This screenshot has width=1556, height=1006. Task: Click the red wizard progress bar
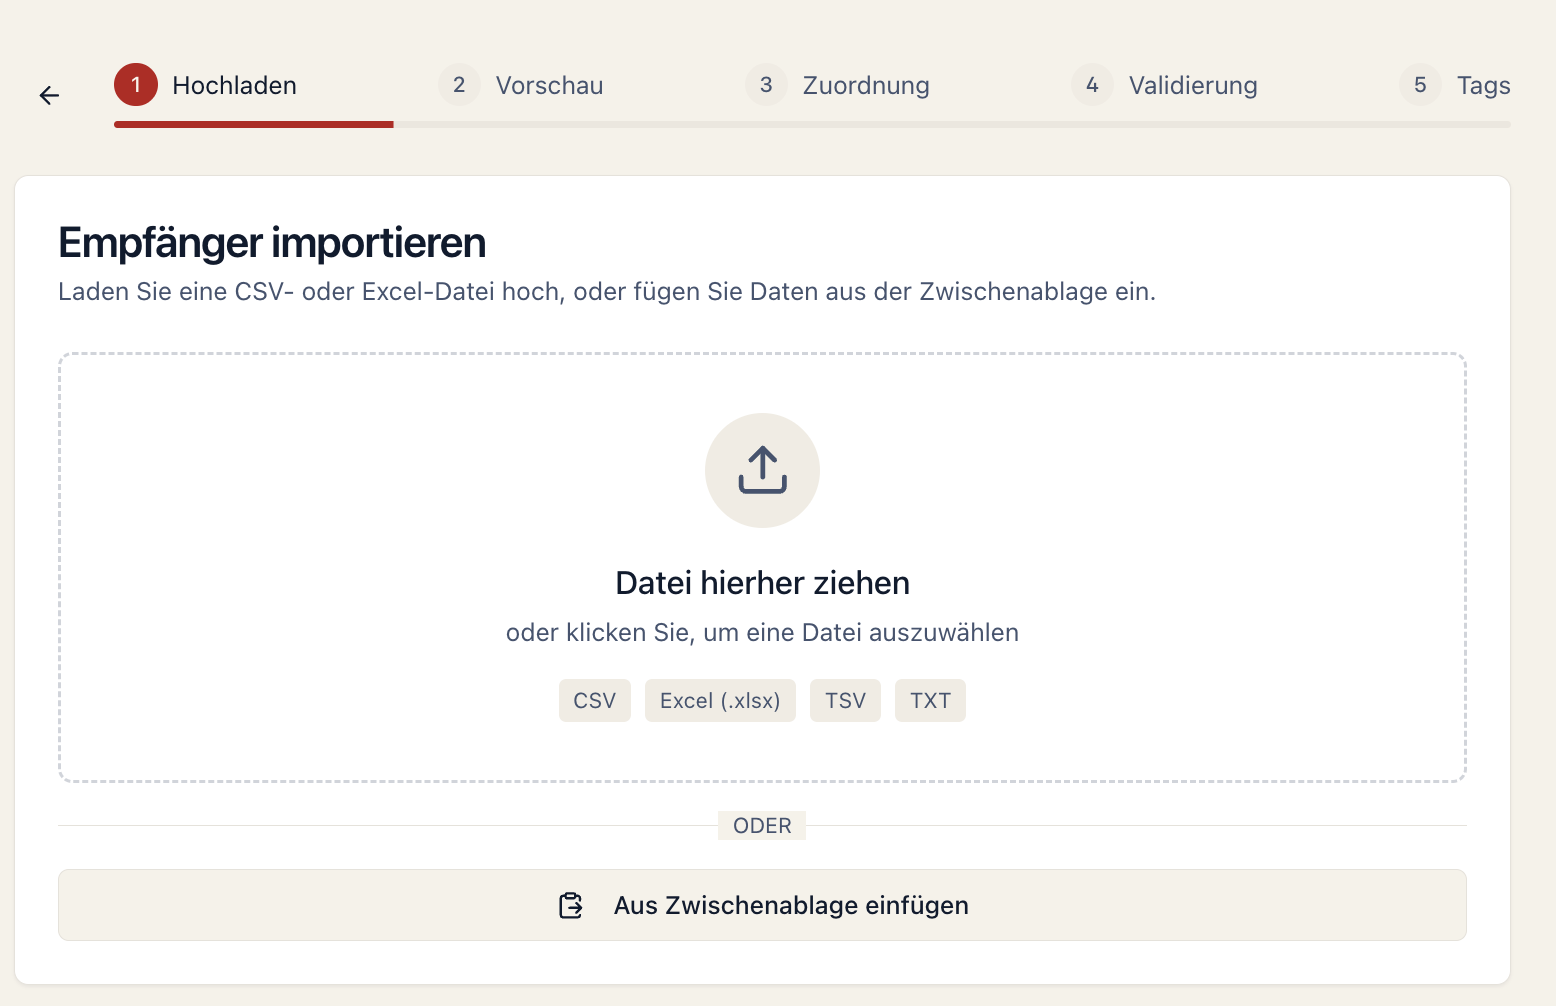[254, 124]
